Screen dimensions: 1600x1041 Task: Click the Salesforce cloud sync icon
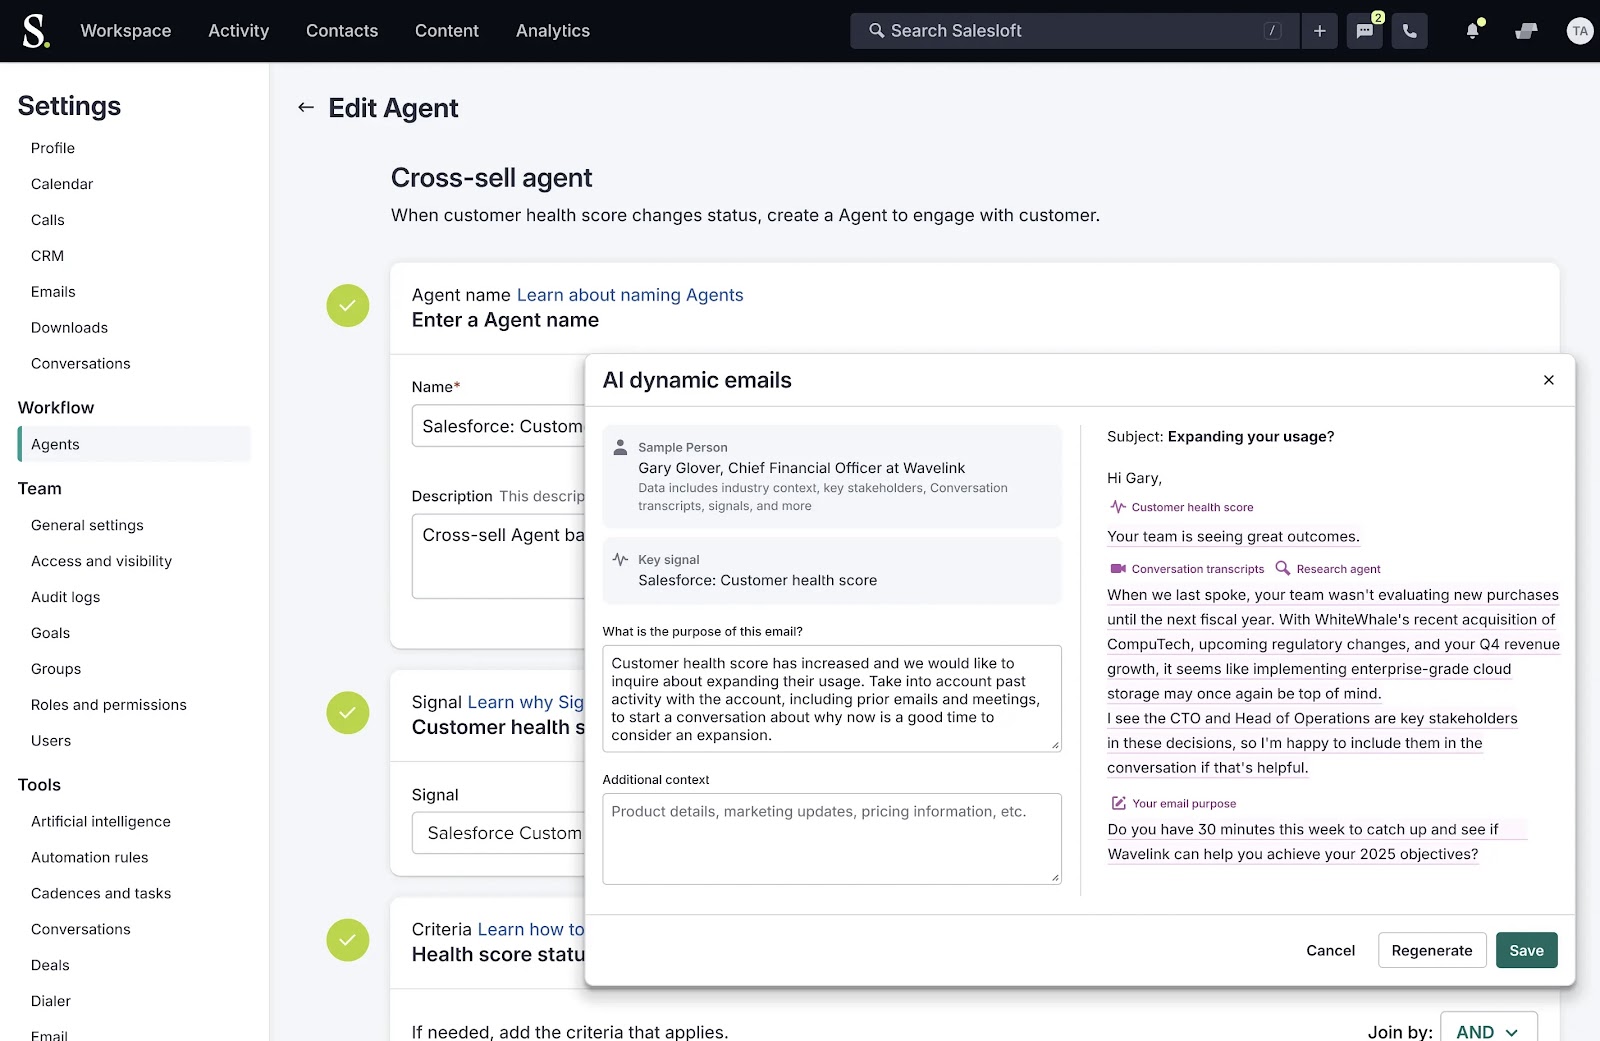coord(1526,31)
